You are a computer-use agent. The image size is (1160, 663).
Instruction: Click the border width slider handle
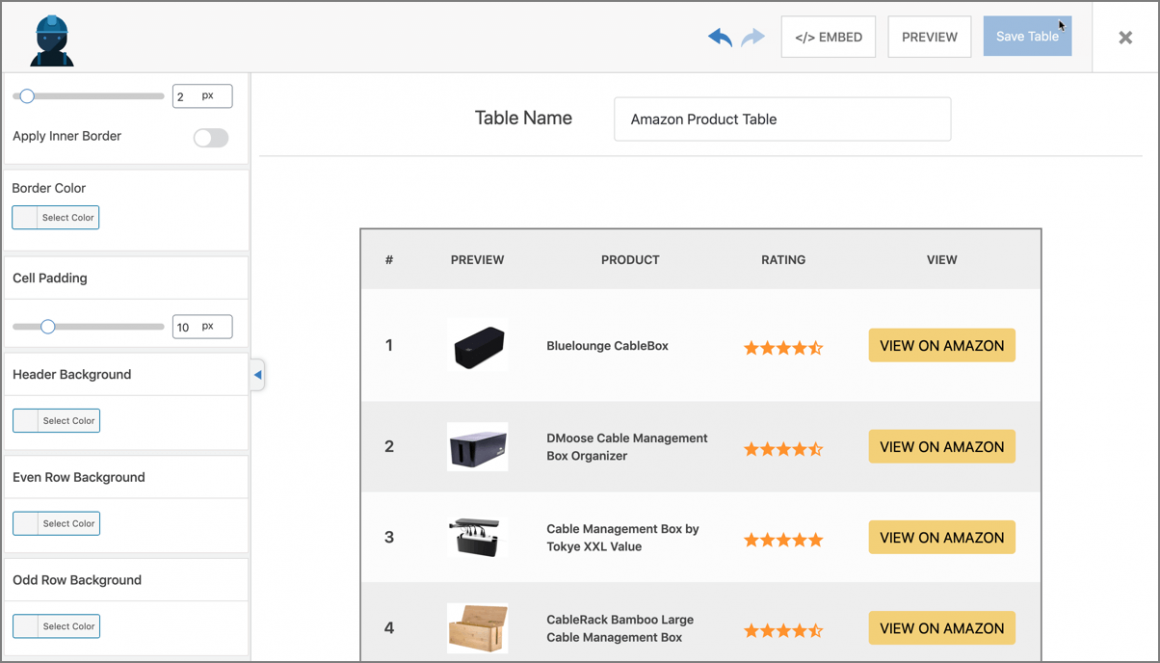(27, 96)
